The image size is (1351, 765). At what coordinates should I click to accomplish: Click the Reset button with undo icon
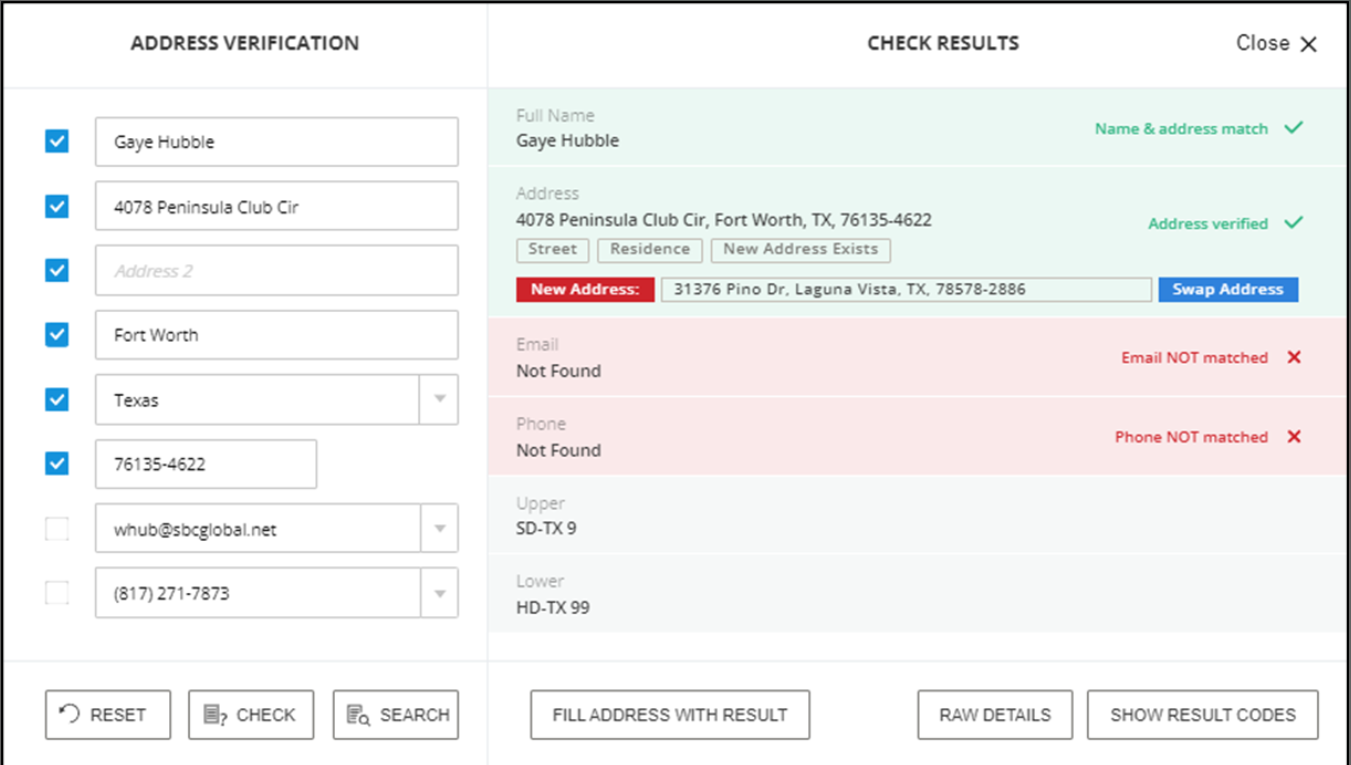(x=108, y=715)
